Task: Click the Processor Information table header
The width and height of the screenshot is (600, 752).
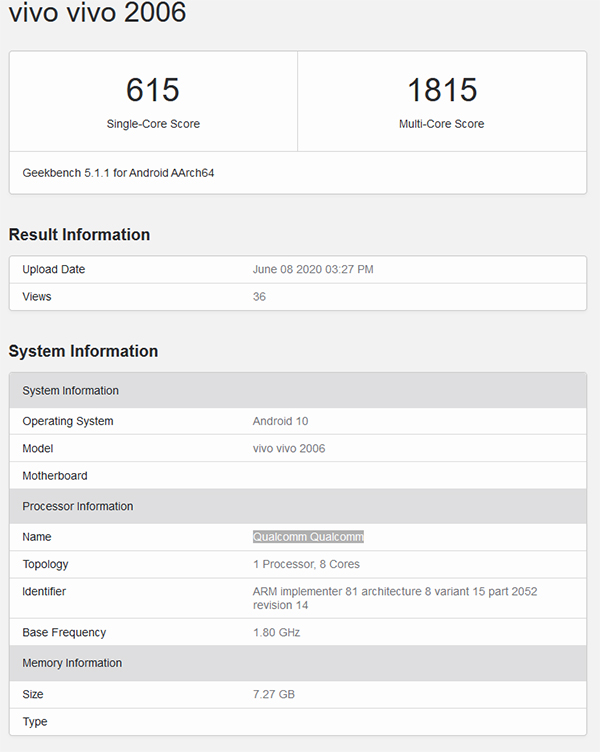Action: [77, 506]
